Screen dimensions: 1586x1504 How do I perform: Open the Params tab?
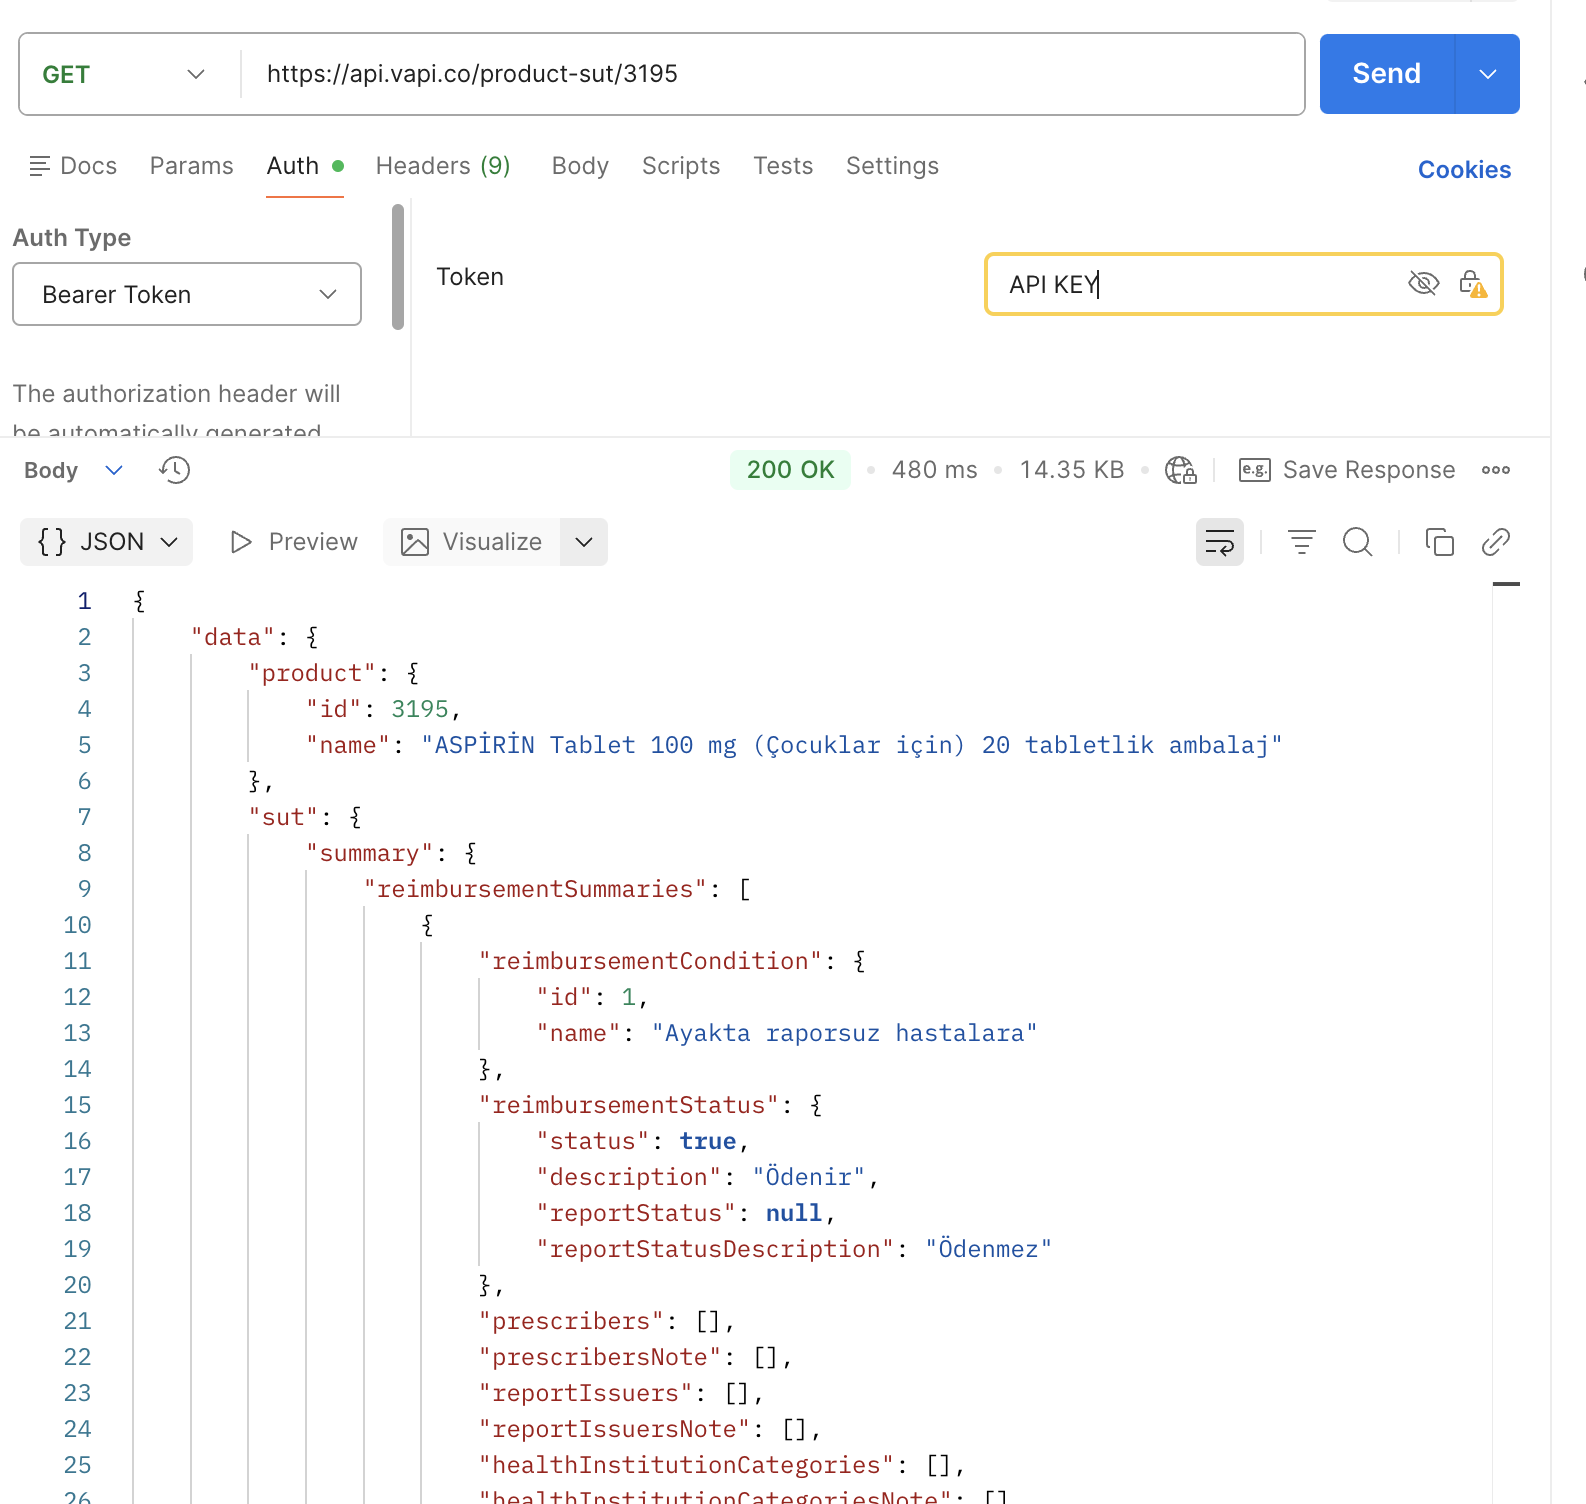191,166
